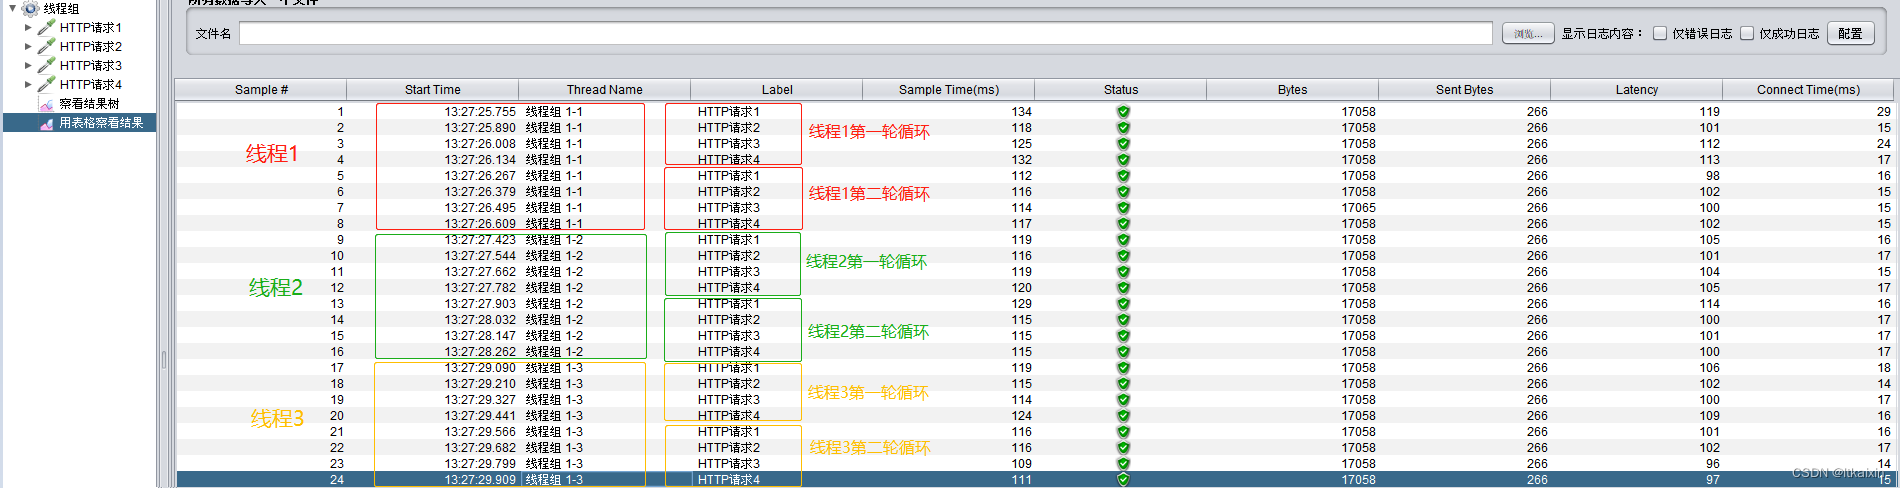Focus the 文件名 input field
Viewport: 1900px width, 488px height.
[866, 33]
